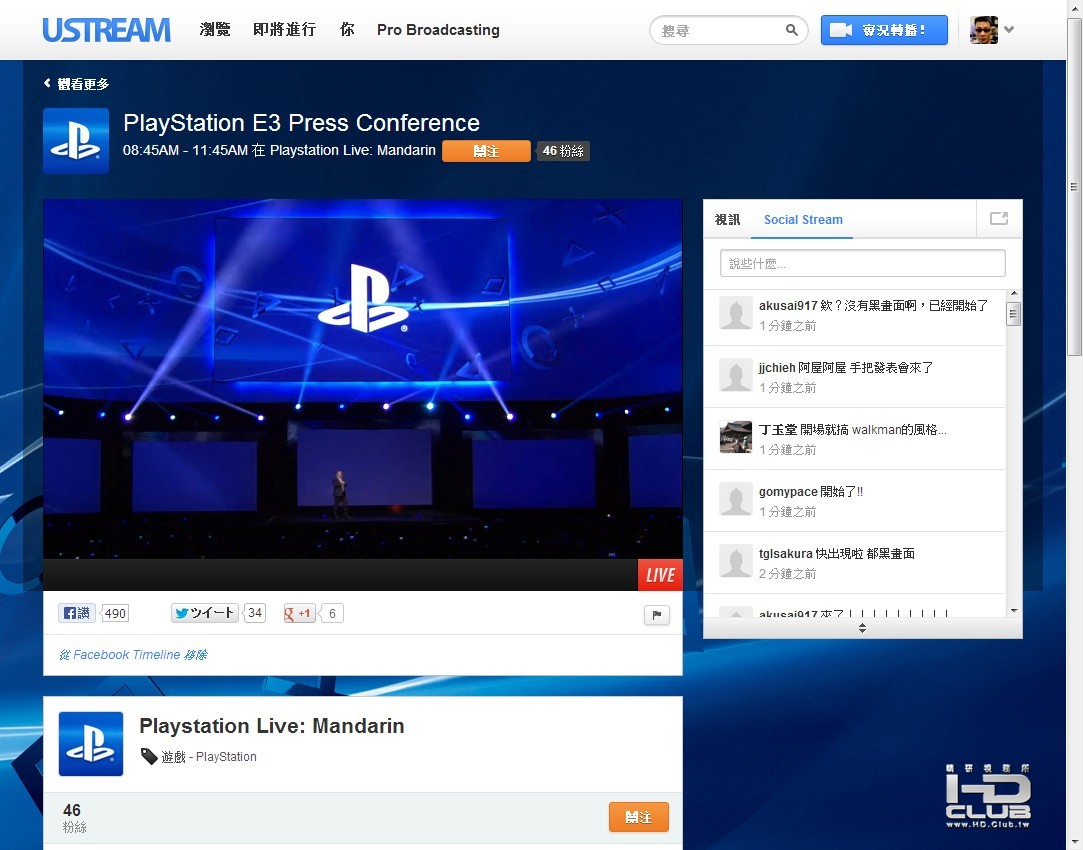Click the Google +1 button
Screen dimensions: 1083x850
299,613
